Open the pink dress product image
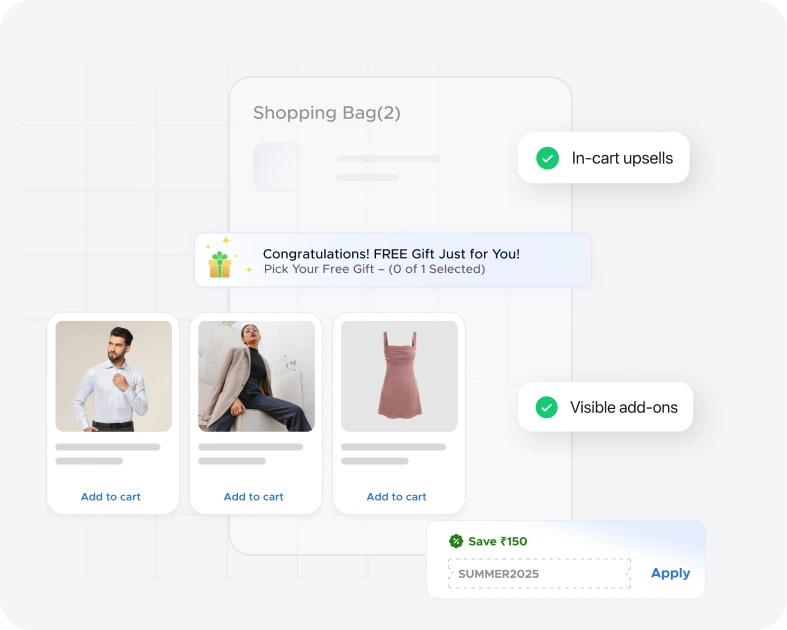This screenshot has width=787, height=630. pyautogui.click(x=400, y=376)
